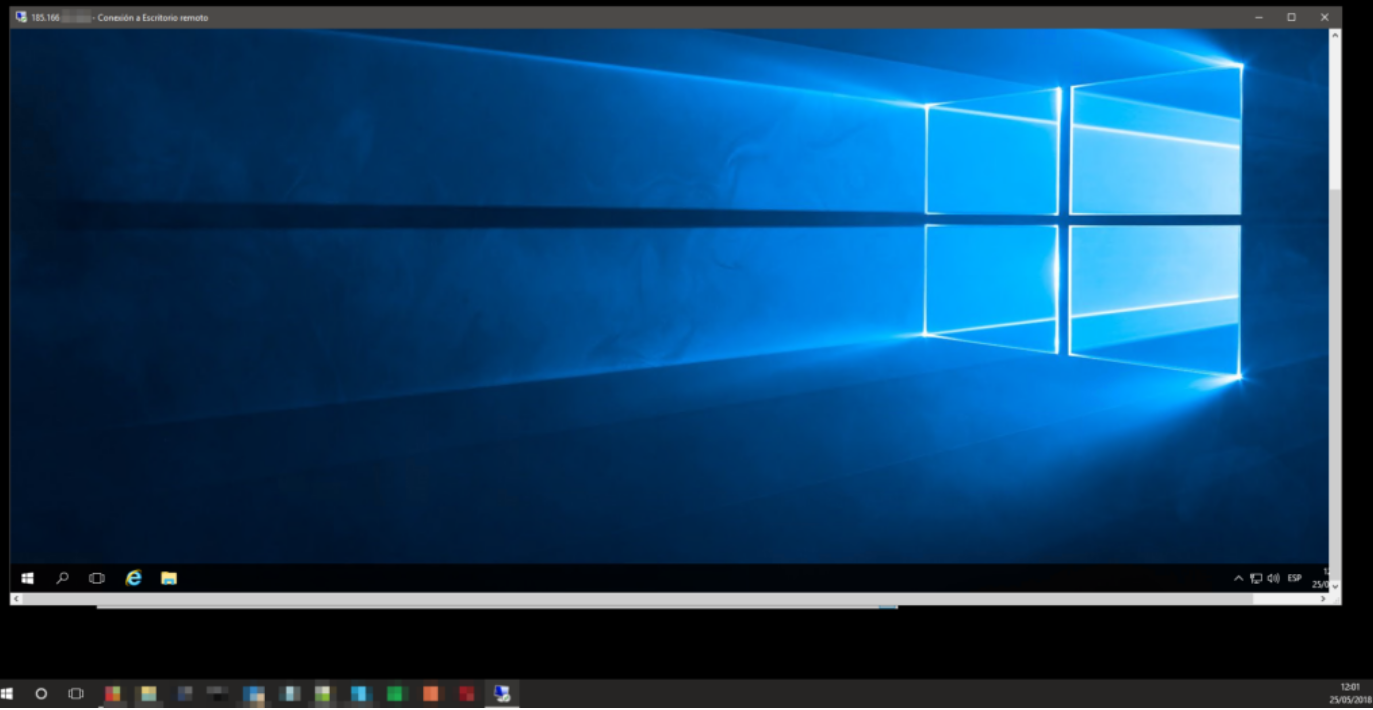1373x710 pixels.
Task: Click the horizontal scrollbar's left arrow
Action: [x=16, y=598]
